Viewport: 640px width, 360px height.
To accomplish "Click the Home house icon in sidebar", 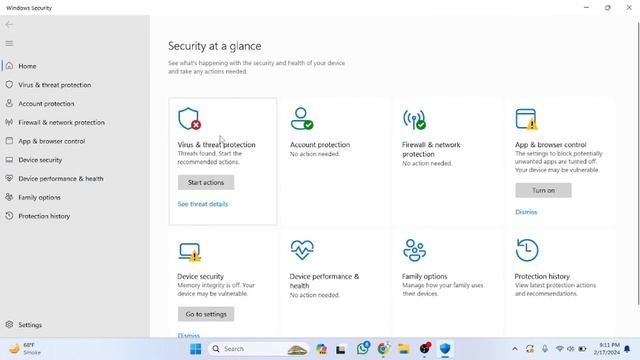I will (x=9, y=66).
